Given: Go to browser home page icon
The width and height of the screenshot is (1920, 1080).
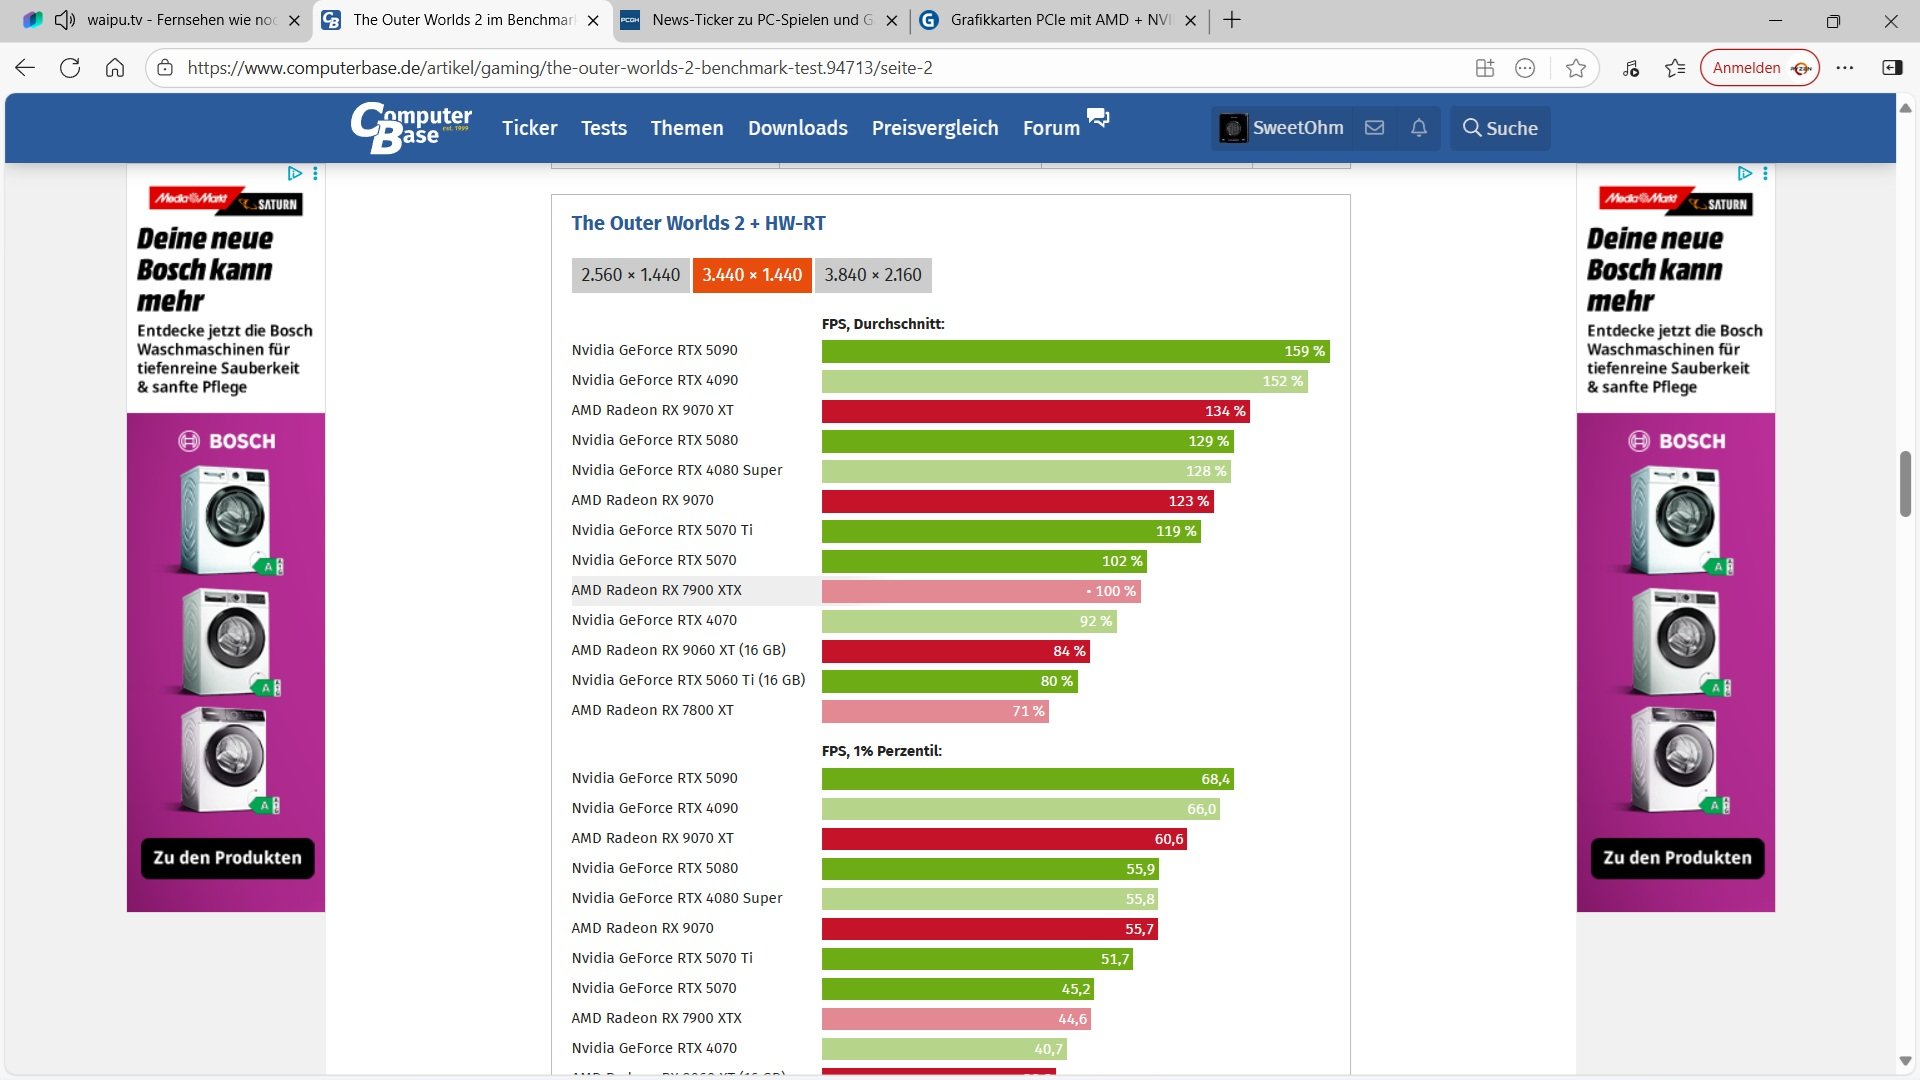Looking at the screenshot, I should (x=115, y=68).
